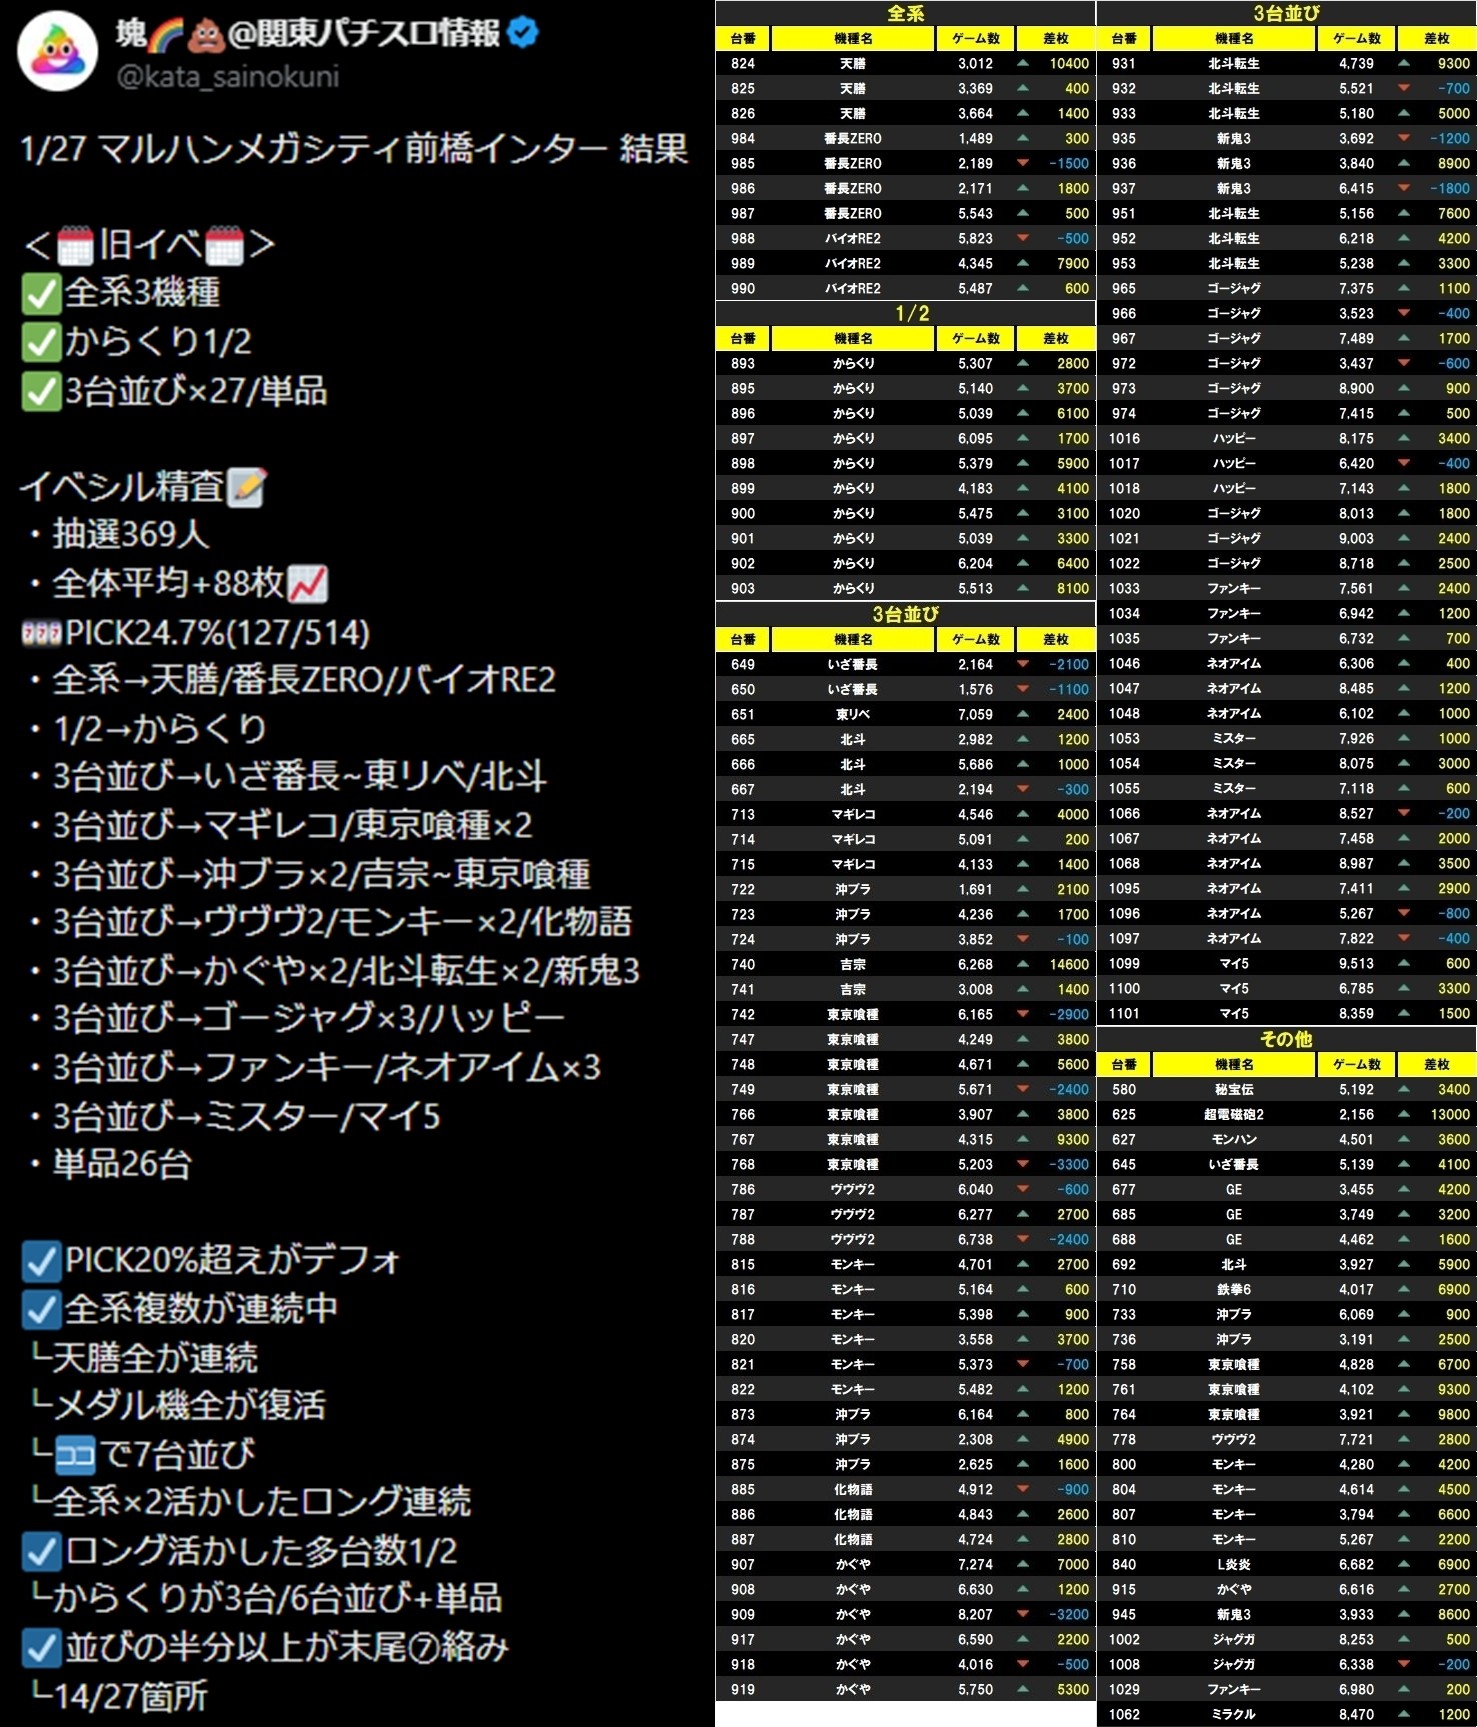Screen dimensions: 1477x1727
Task: Click the down arrow in row 937 新鬼3
Action: coord(1404,188)
